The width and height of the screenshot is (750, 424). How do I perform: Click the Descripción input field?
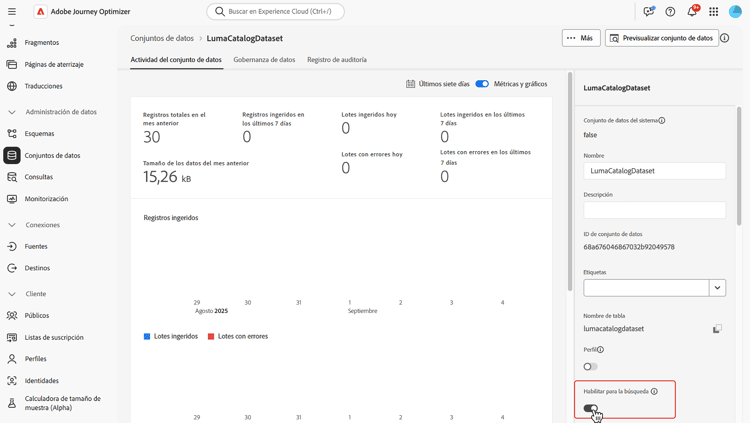click(654, 210)
